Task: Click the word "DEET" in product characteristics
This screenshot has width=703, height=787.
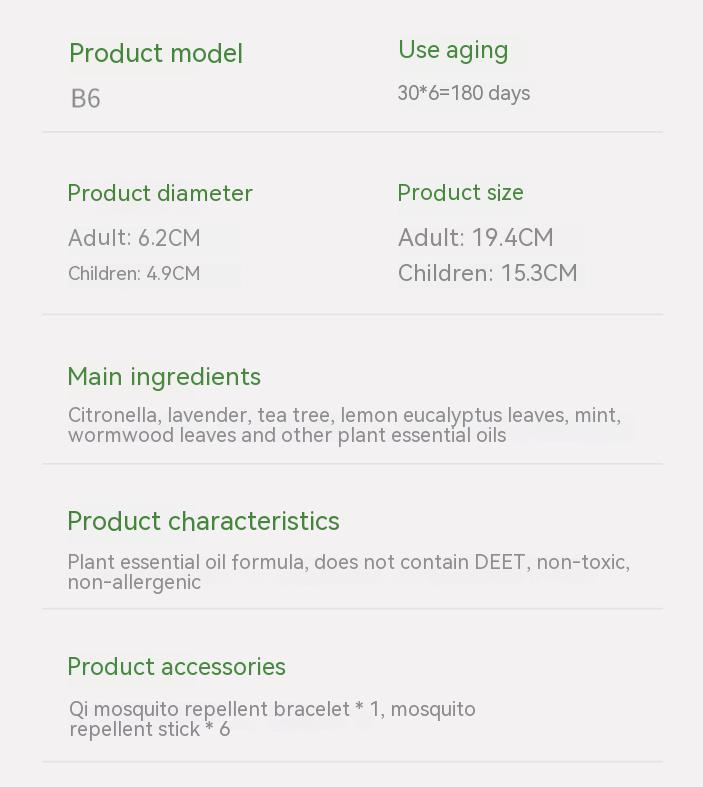Action: [500, 562]
